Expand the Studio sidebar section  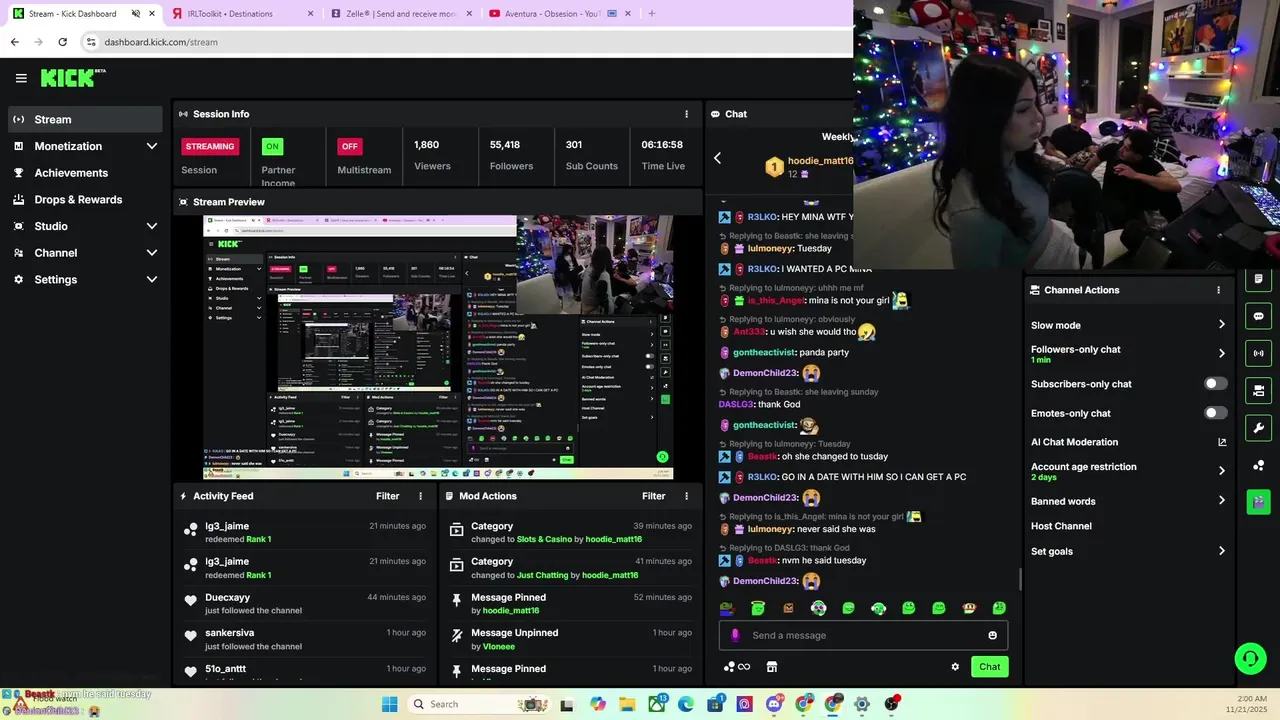pos(85,226)
